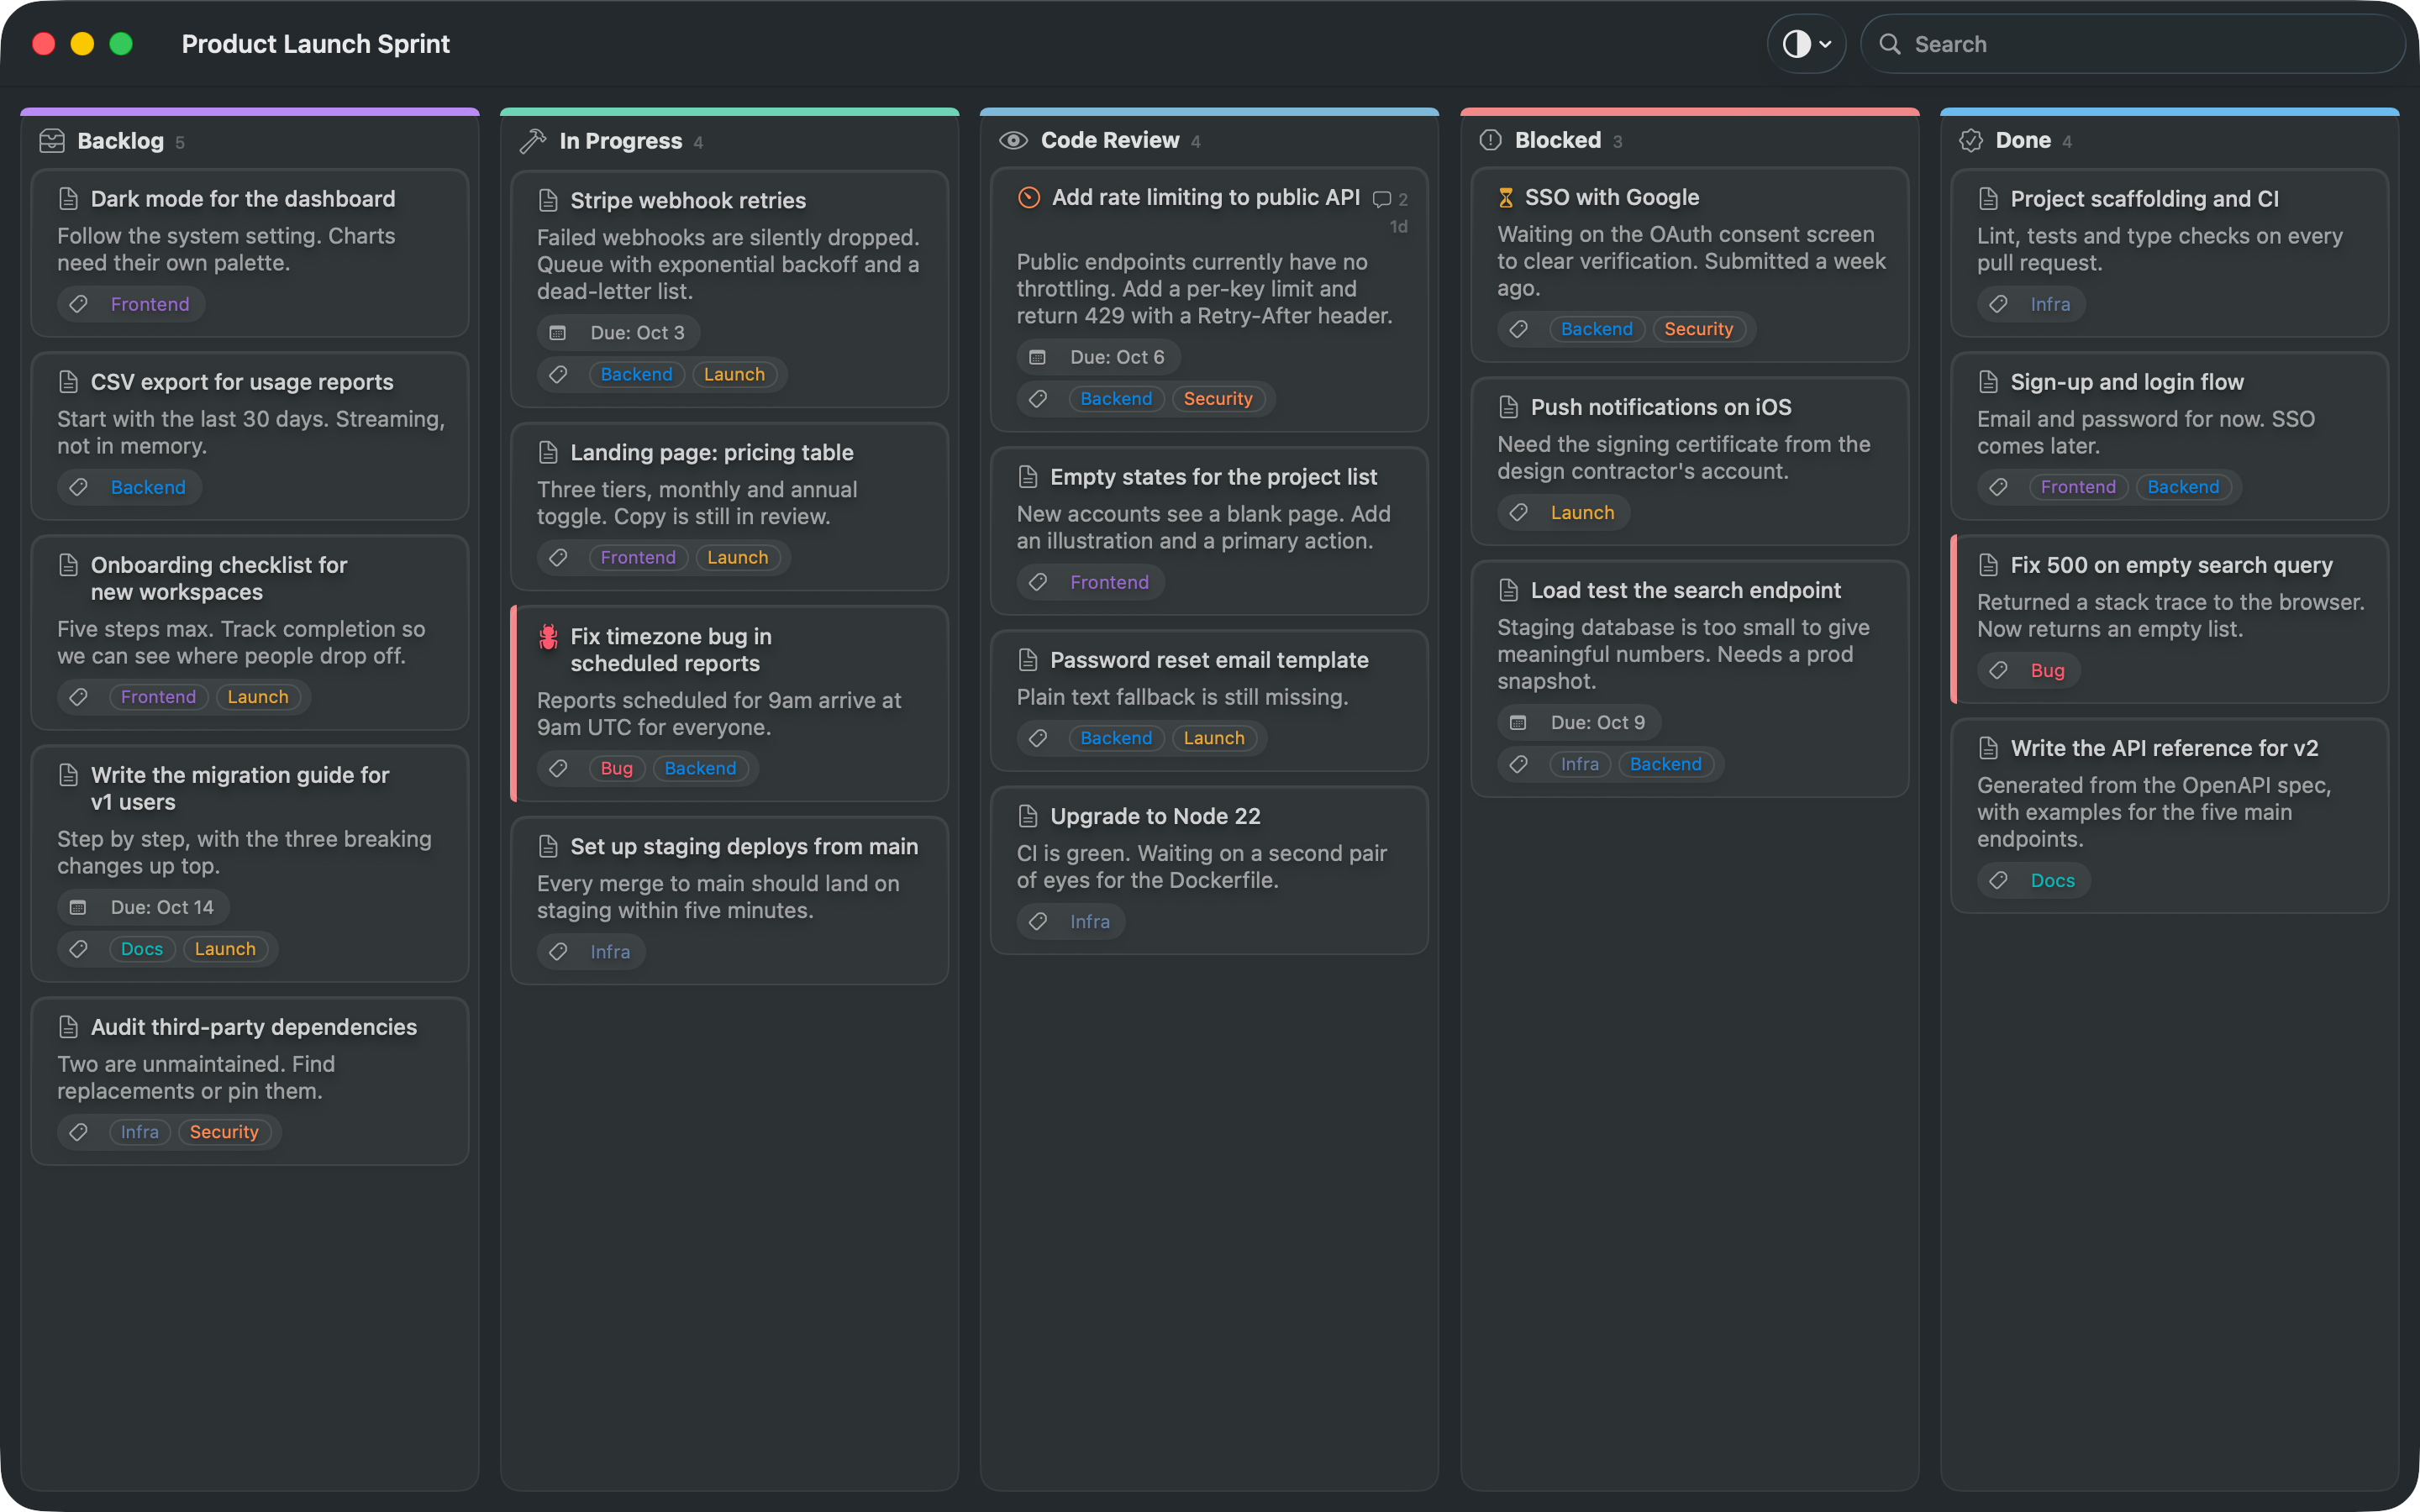Open the Empty states for the project list card
Screen dimensions: 2420x1512
[1209, 530]
